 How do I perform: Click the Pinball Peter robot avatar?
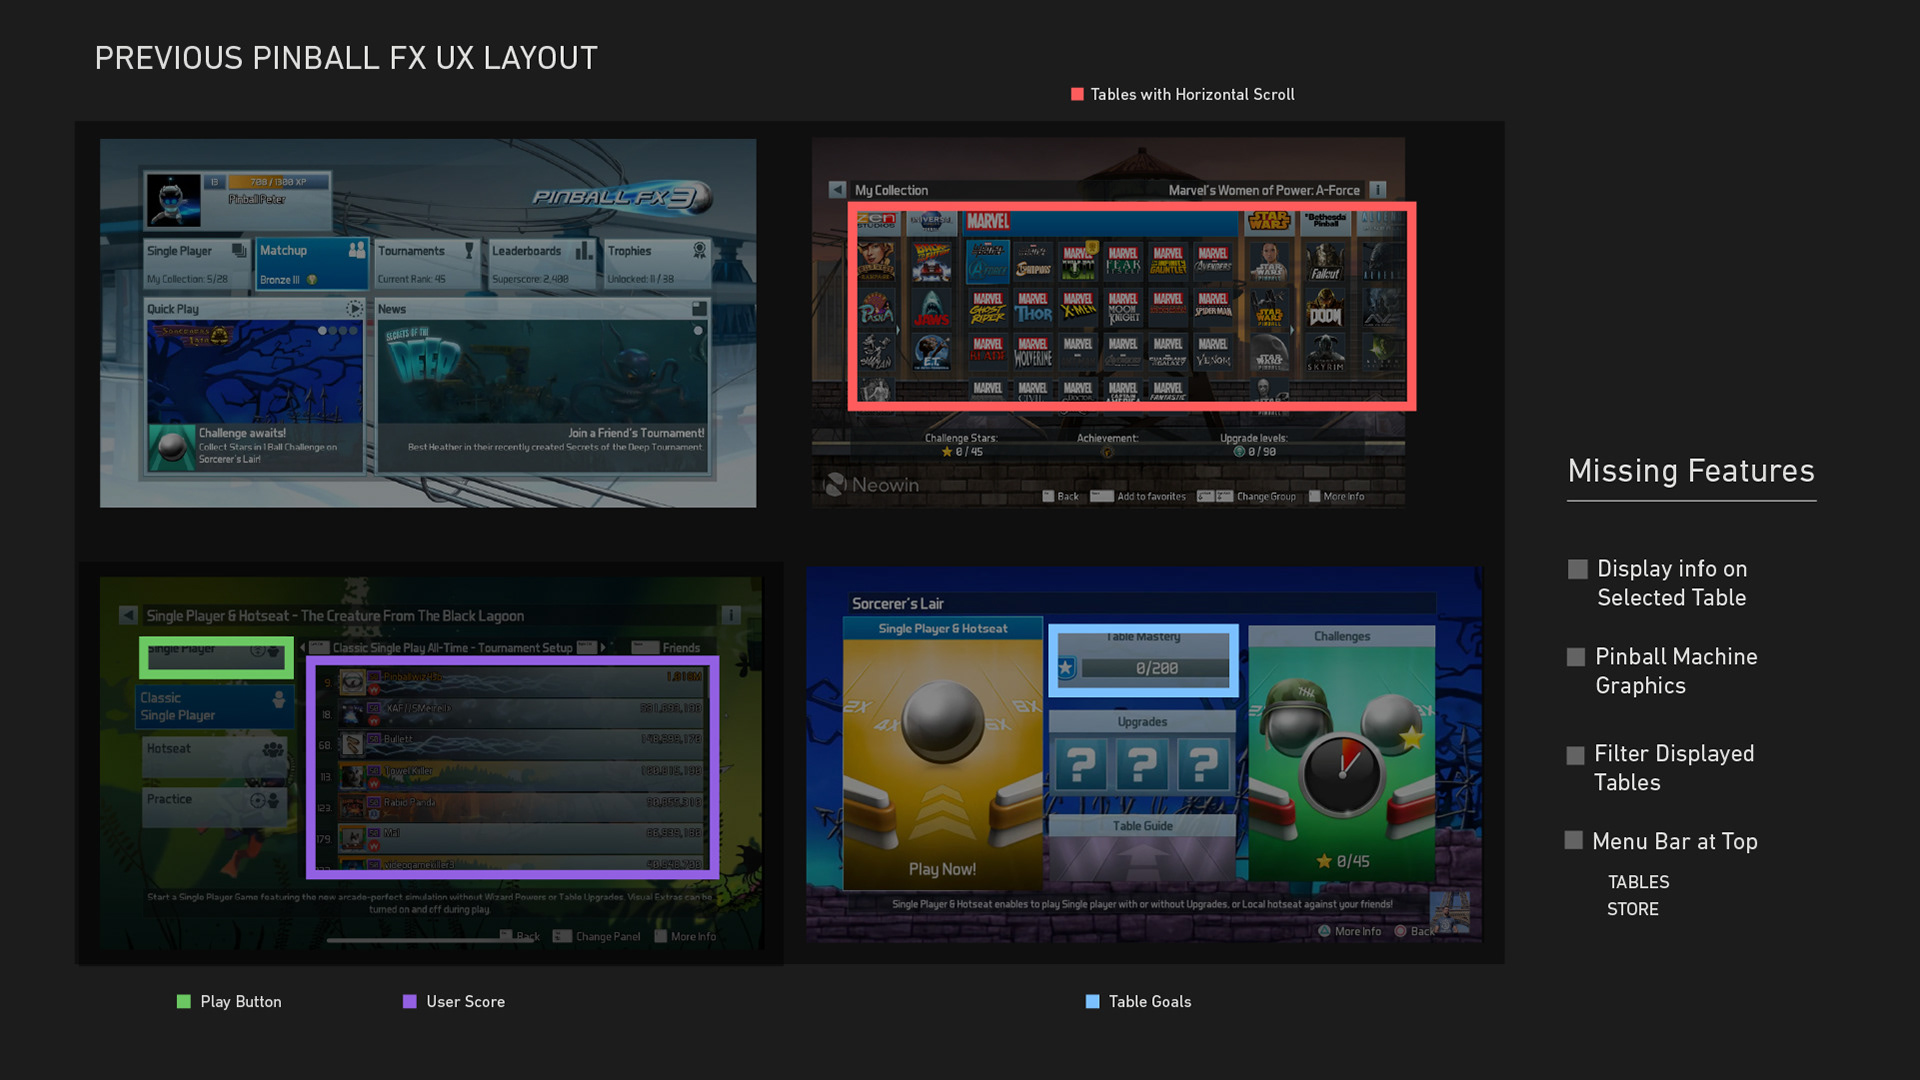[173, 200]
